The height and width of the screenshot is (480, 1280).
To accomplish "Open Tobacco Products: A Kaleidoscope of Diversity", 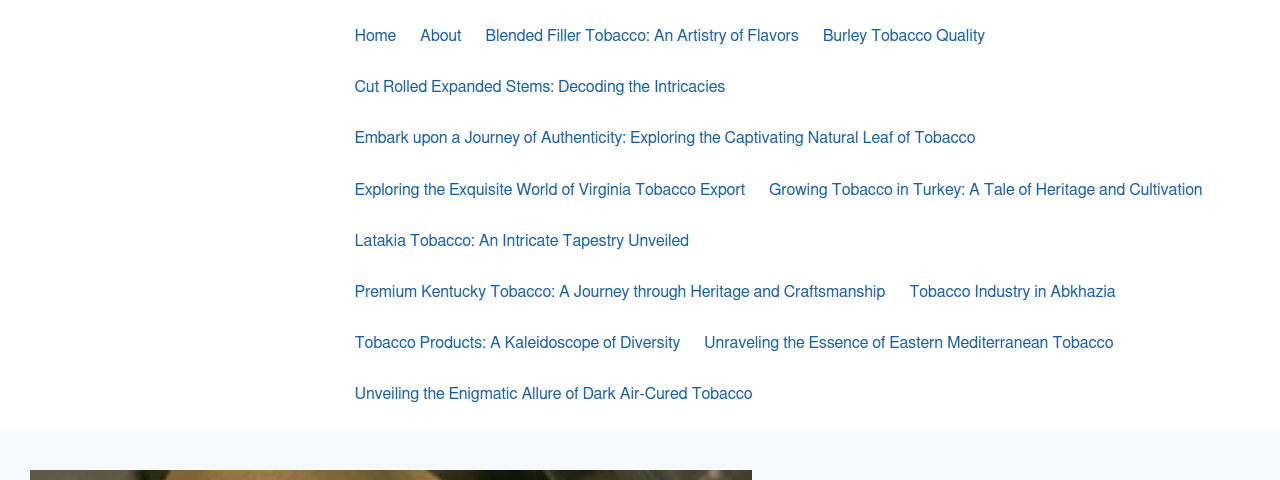I will (x=517, y=343).
